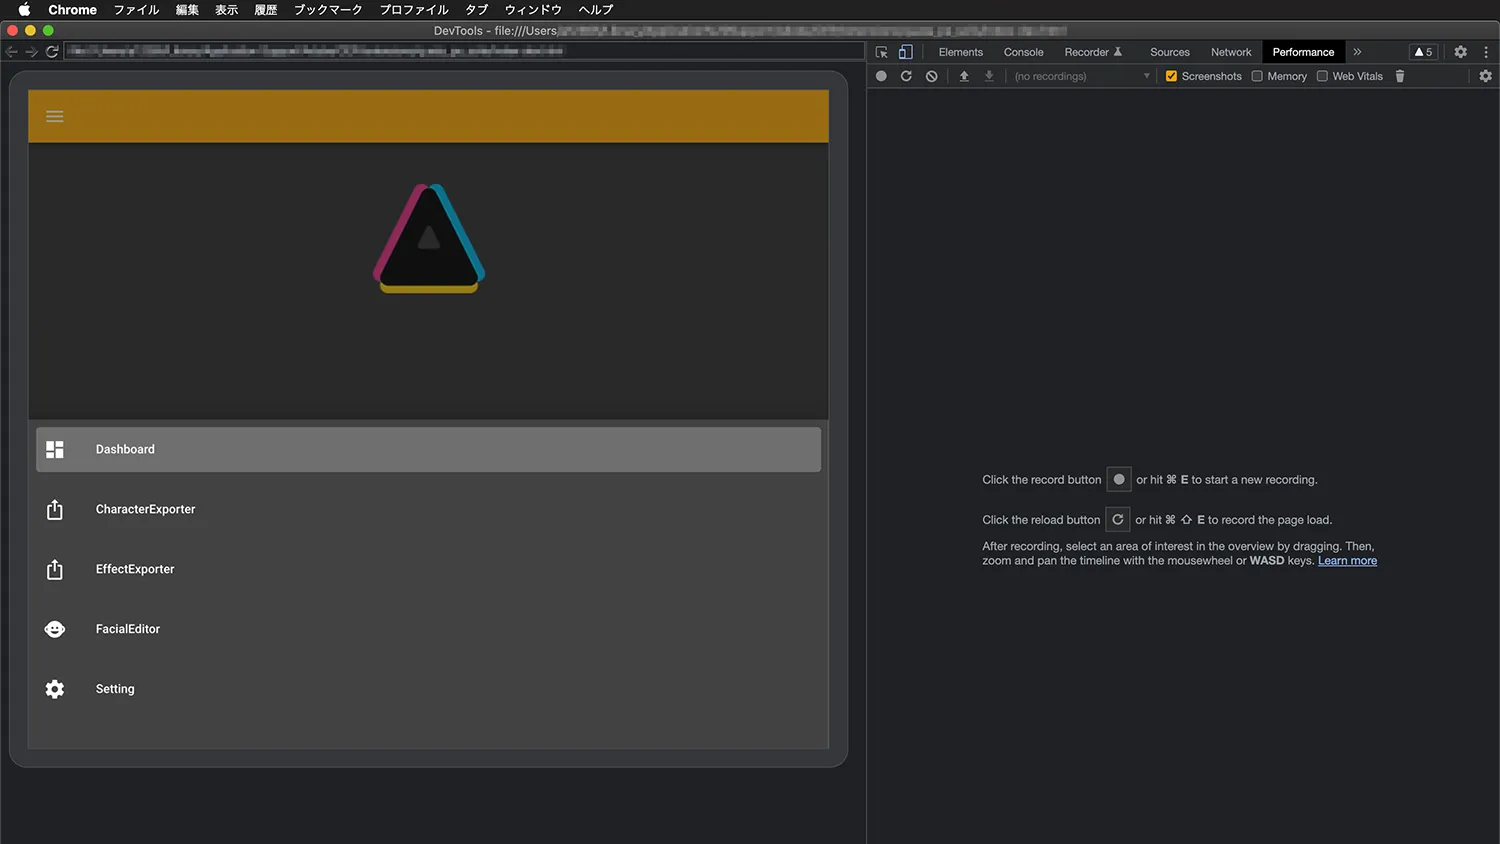
Task: Enable the Memory checkbox
Action: 1257,76
